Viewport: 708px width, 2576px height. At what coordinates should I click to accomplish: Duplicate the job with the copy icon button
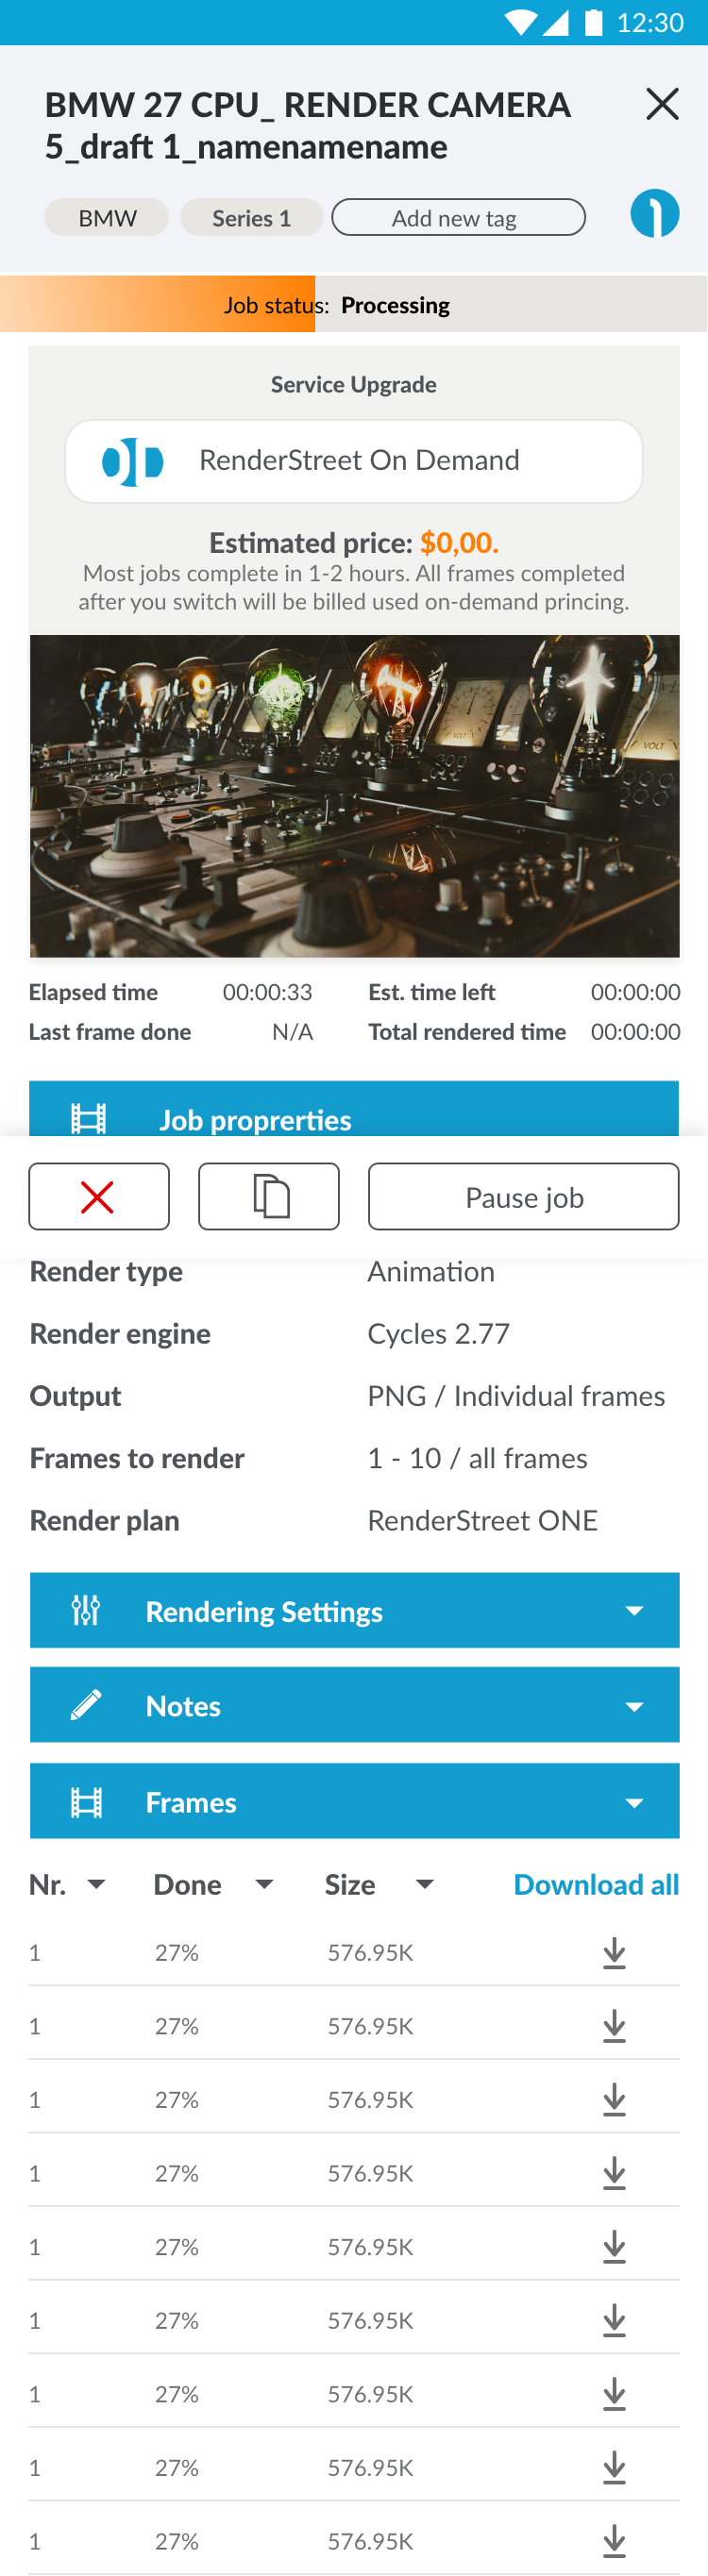(269, 1196)
